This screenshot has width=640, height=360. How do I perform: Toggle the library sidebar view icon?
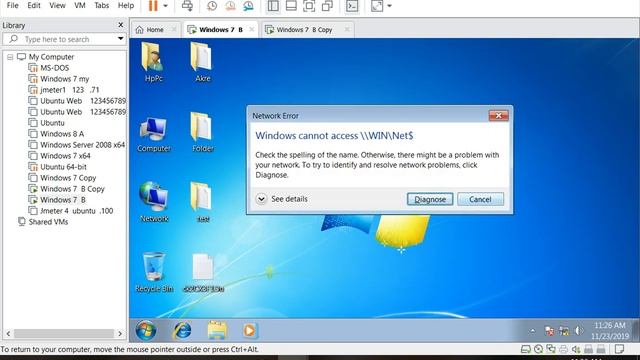pos(273,6)
